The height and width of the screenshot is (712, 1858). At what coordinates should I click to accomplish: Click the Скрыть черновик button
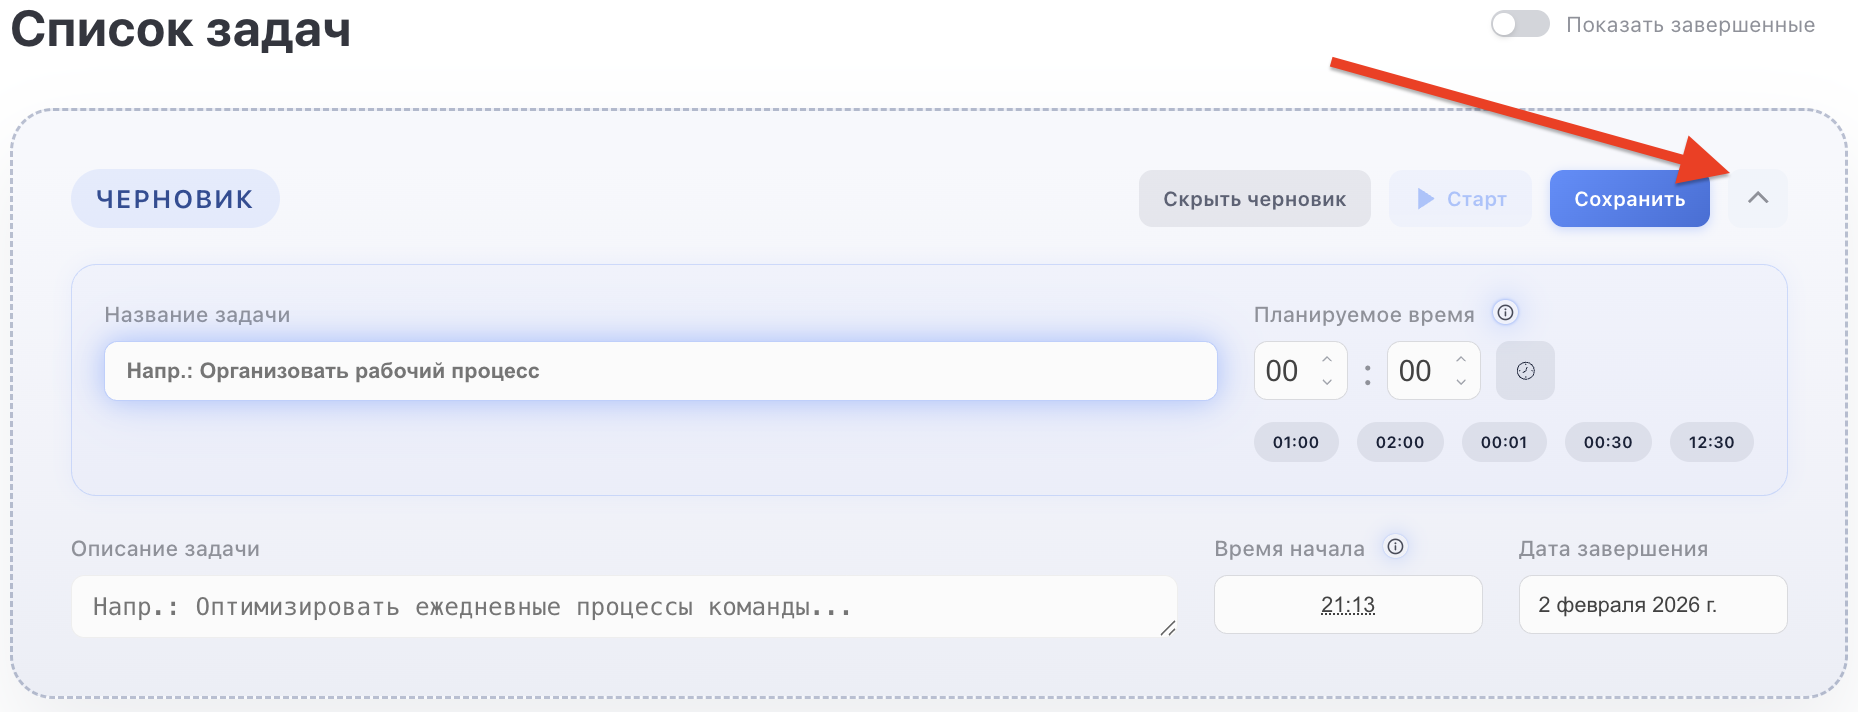(x=1254, y=198)
